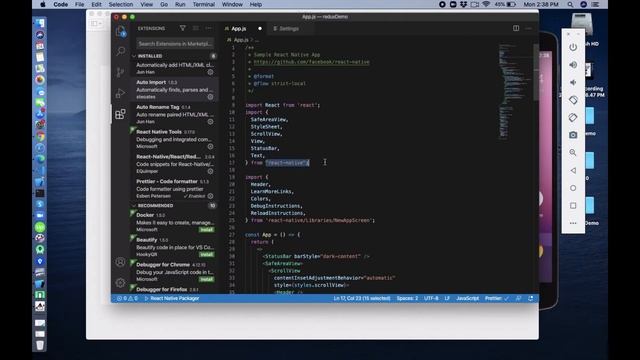Manage gear for Prettier extension

210,196
